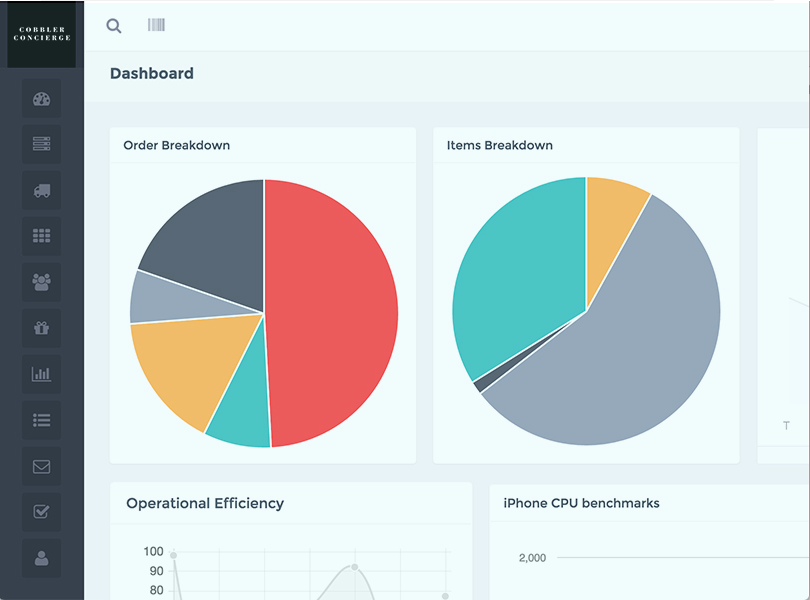The height and width of the screenshot is (600, 810).
Task: Open the bar chart reports sidebar icon
Action: click(42, 374)
